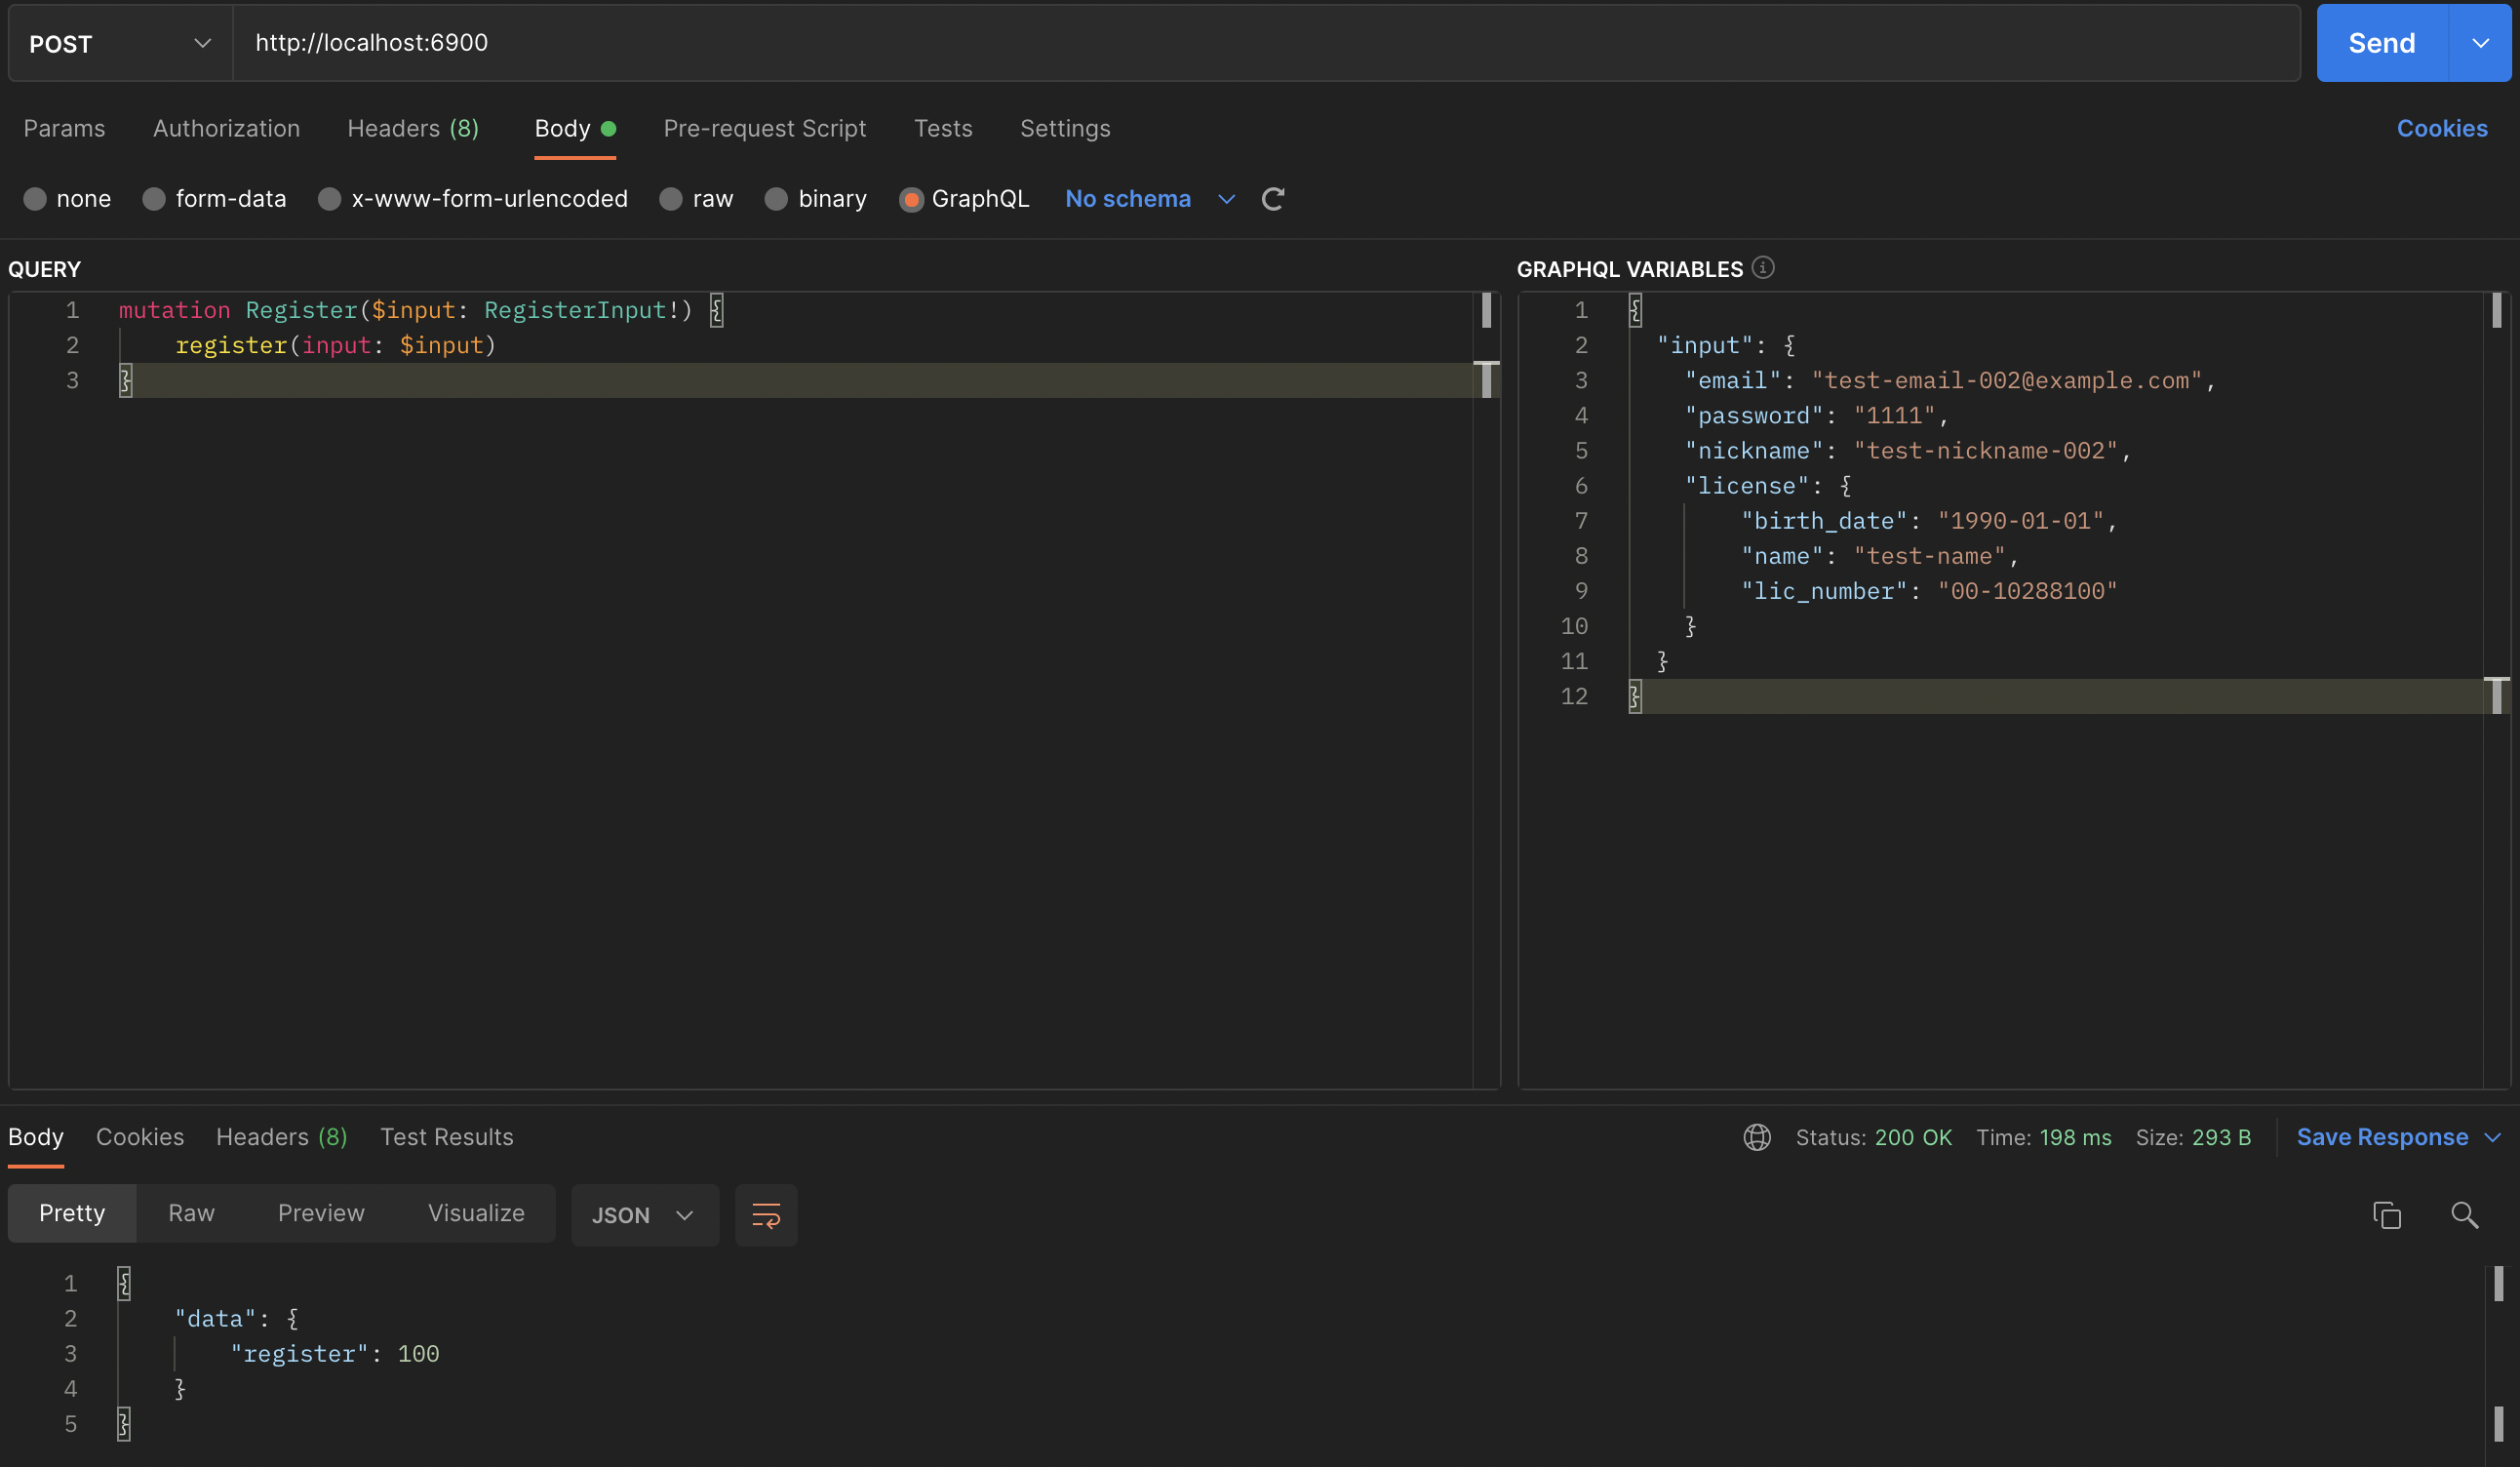Click the refresh schema icon
This screenshot has width=2520, height=1467.
click(x=1272, y=199)
